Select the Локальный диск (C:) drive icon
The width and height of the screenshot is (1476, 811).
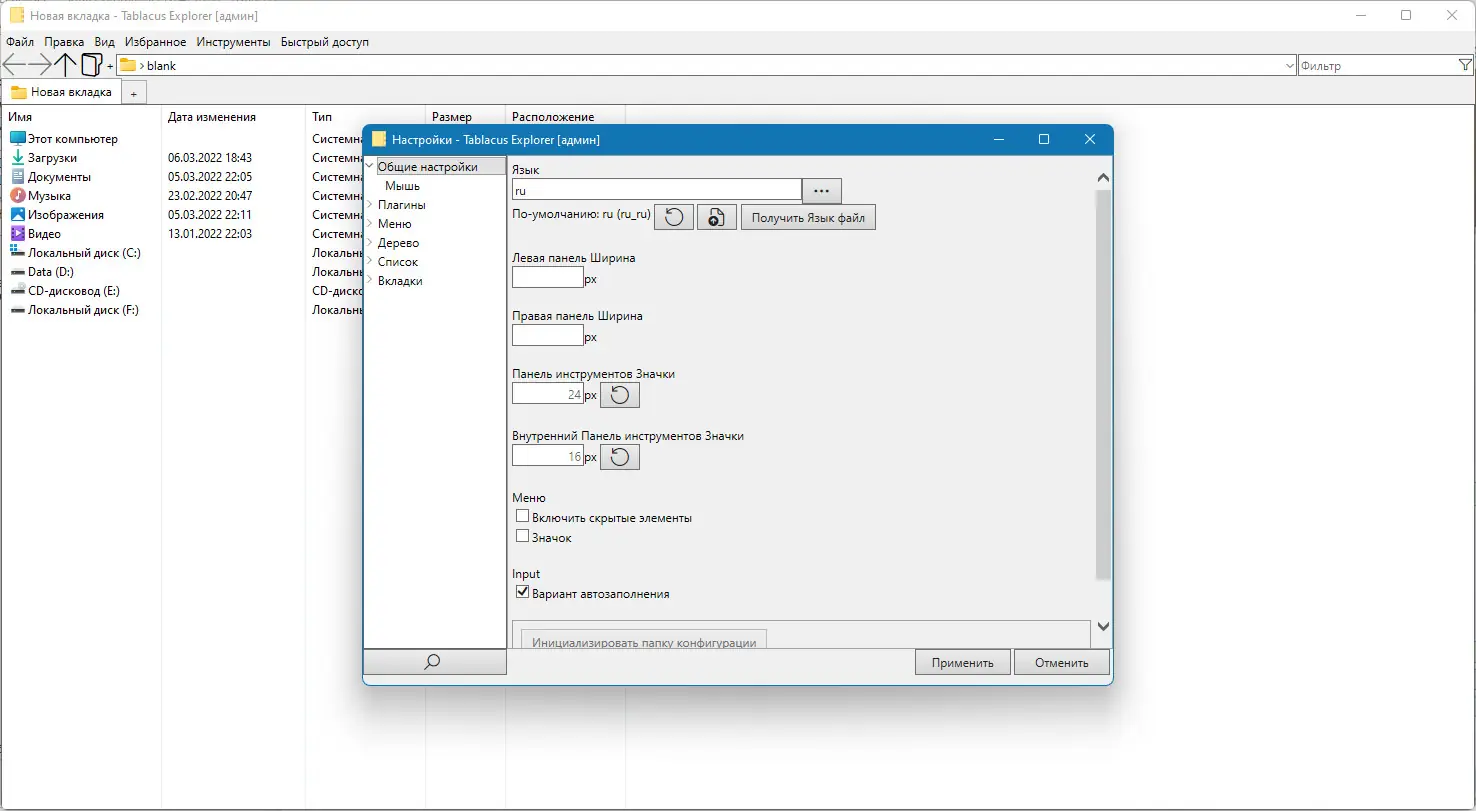pos(17,253)
